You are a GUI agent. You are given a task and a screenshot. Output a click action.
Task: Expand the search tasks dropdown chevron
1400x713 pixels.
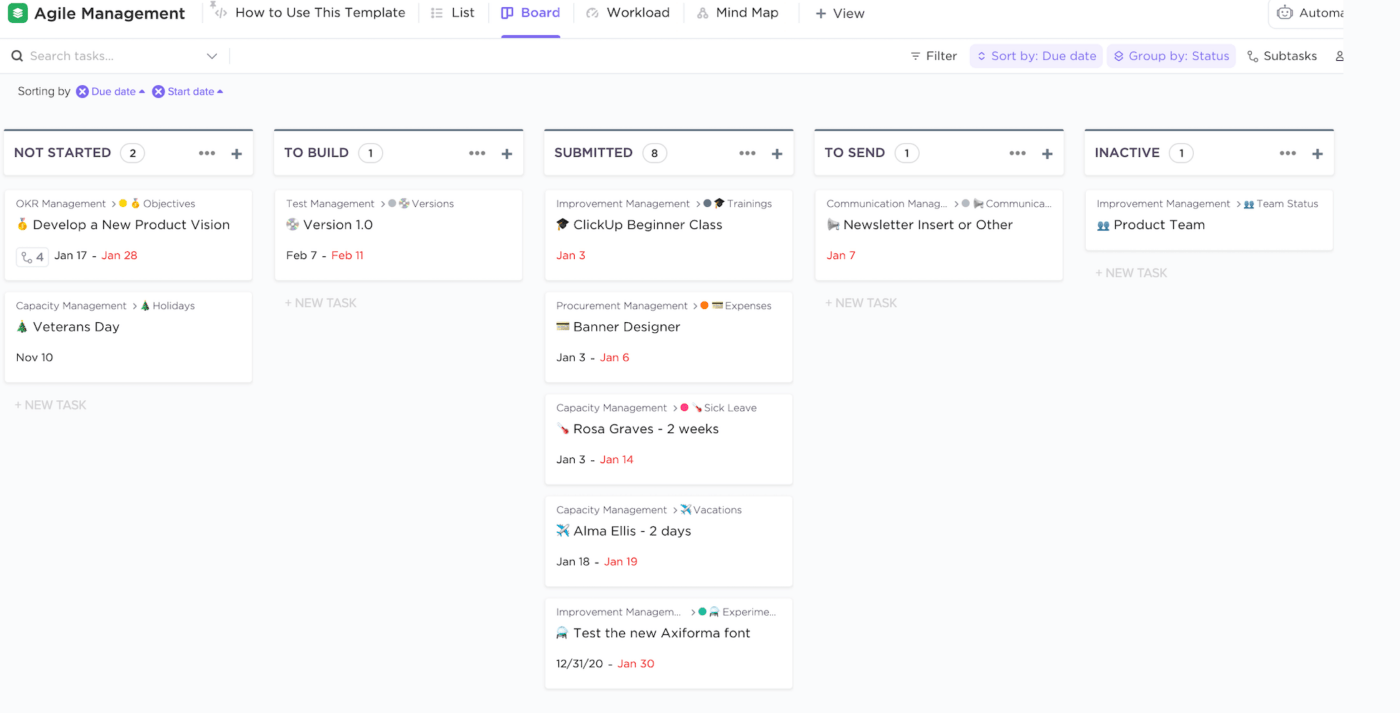[212, 57]
